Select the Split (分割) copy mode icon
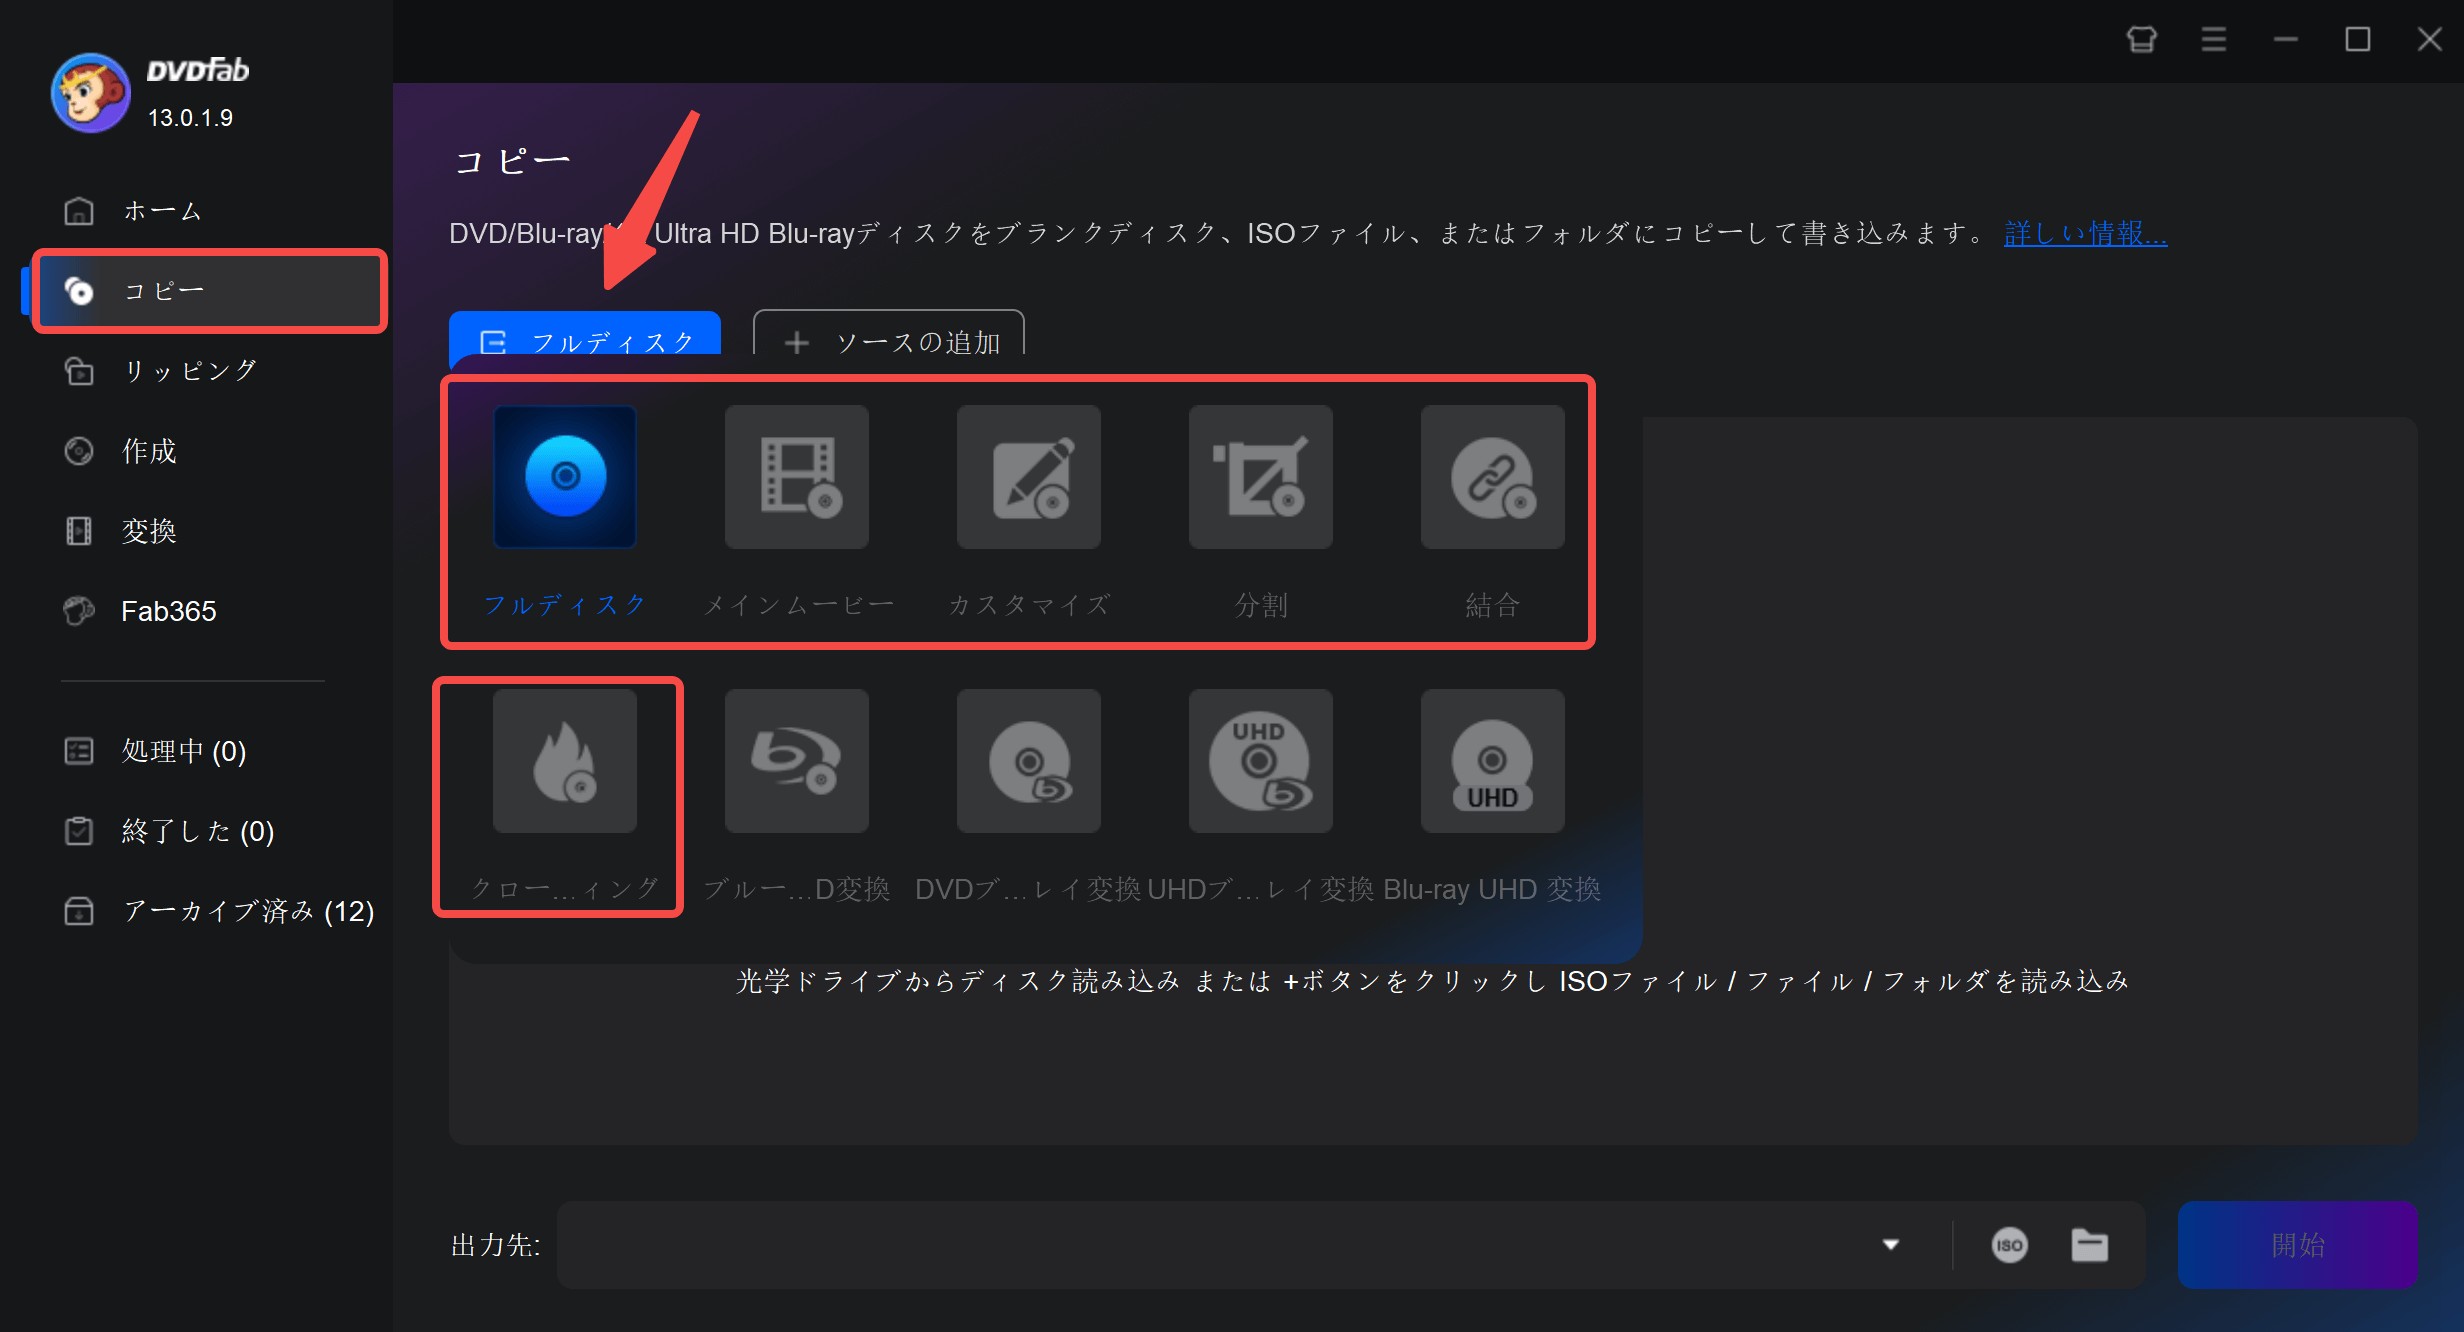The height and width of the screenshot is (1332, 2464). (x=1260, y=477)
